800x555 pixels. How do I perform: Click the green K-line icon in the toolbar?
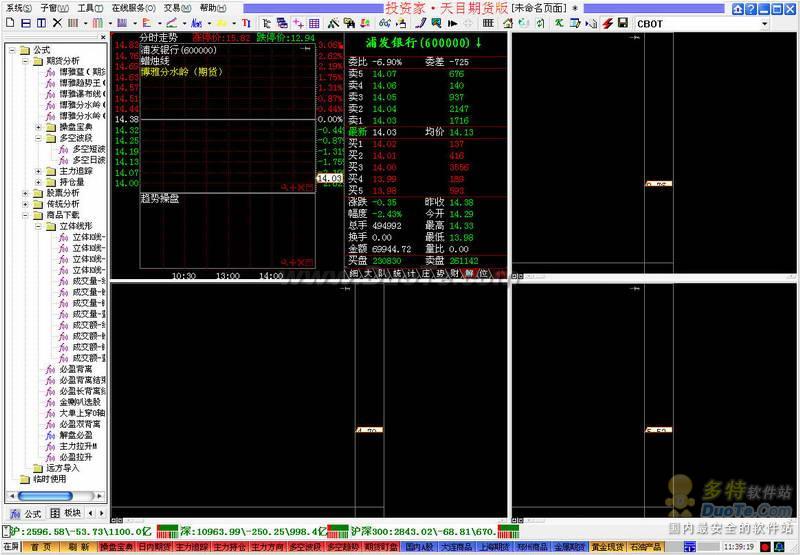tap(559, 23)
